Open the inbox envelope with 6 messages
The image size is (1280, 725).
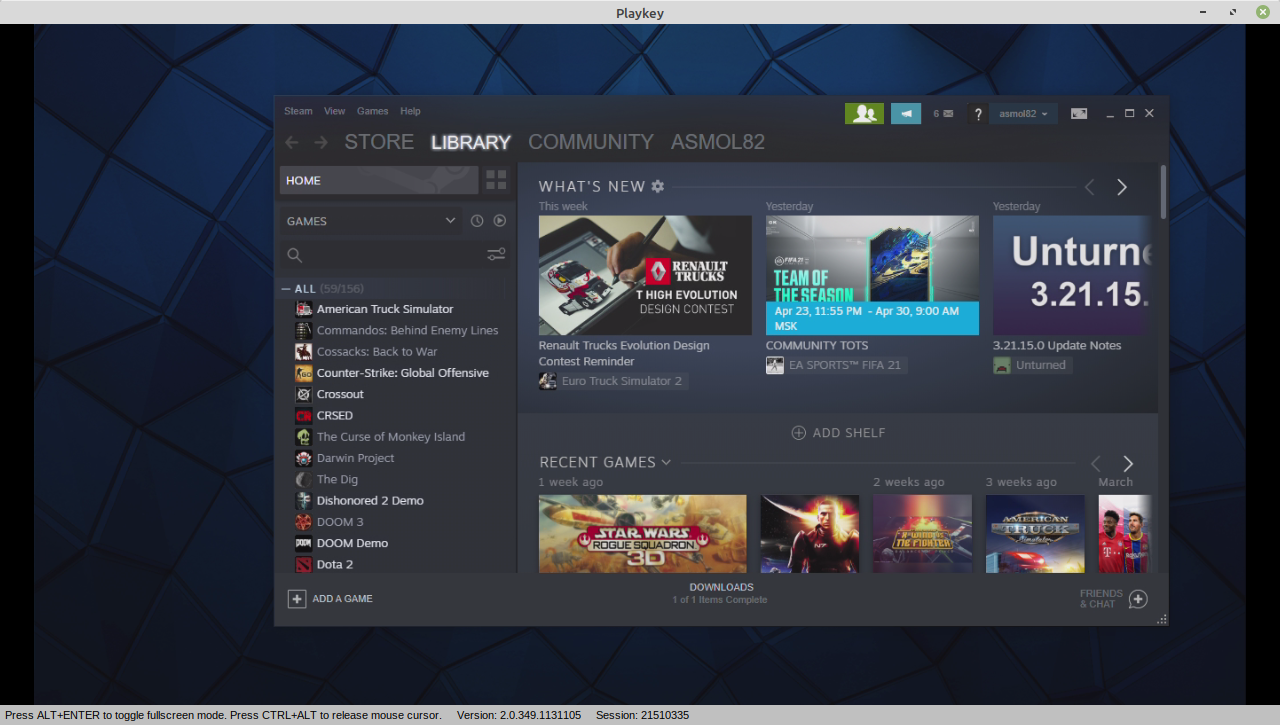point(943,114)
